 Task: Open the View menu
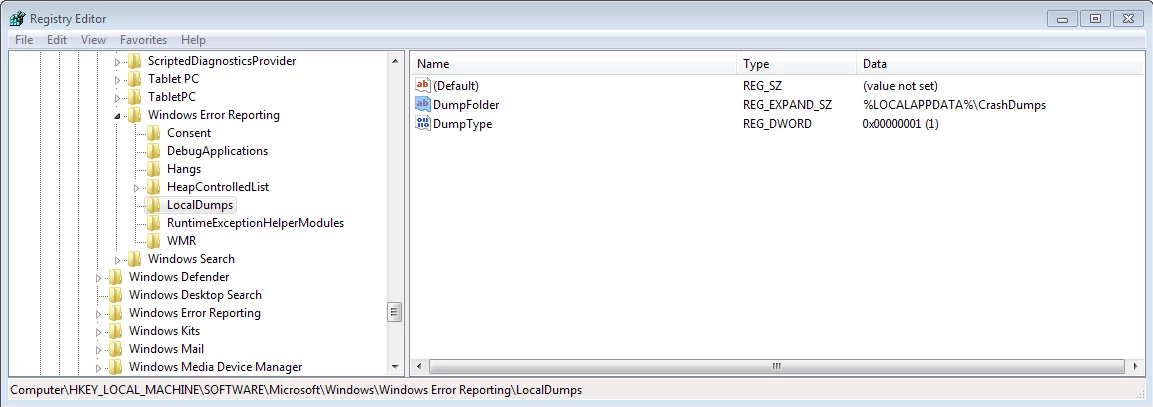point(93,40)
